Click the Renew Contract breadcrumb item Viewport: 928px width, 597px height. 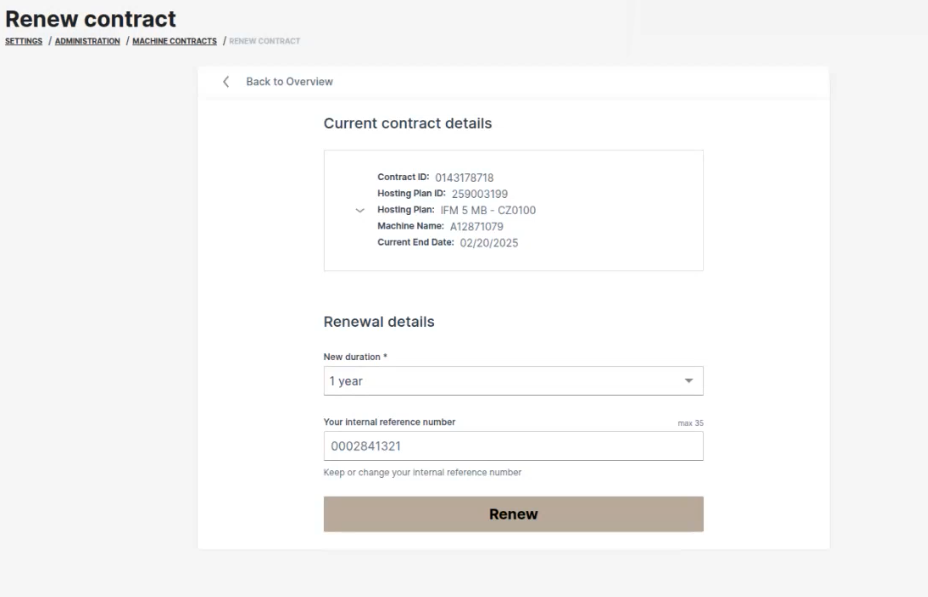point(264,41)
